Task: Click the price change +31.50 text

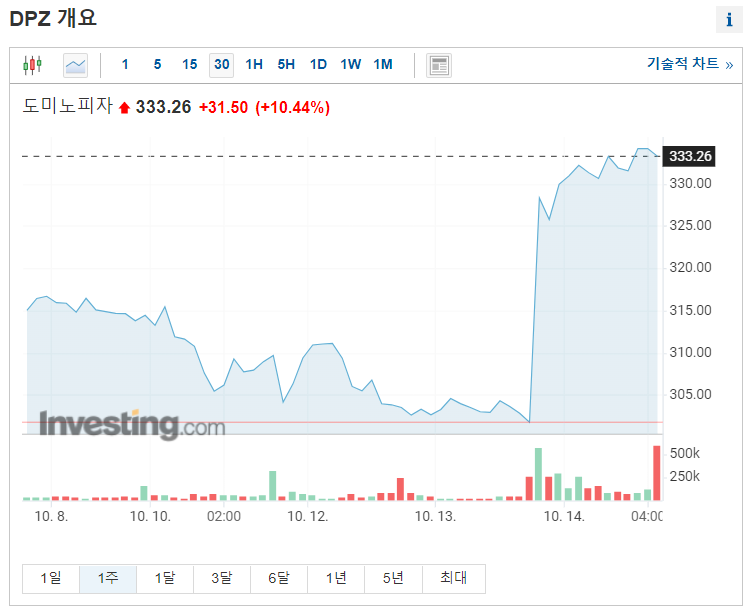Action: click(224, 108)
